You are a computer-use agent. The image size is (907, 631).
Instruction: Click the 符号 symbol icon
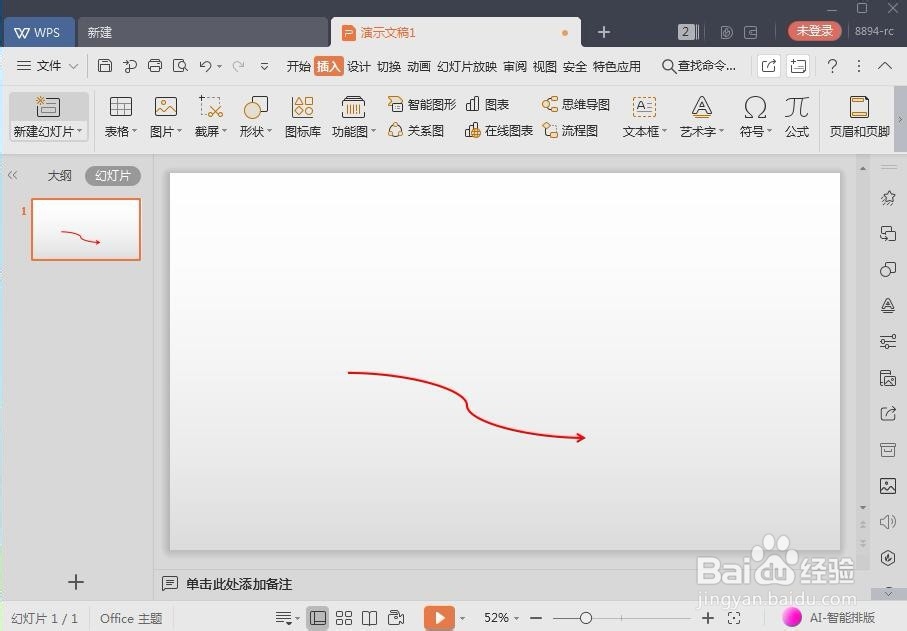tap(755, 107)
